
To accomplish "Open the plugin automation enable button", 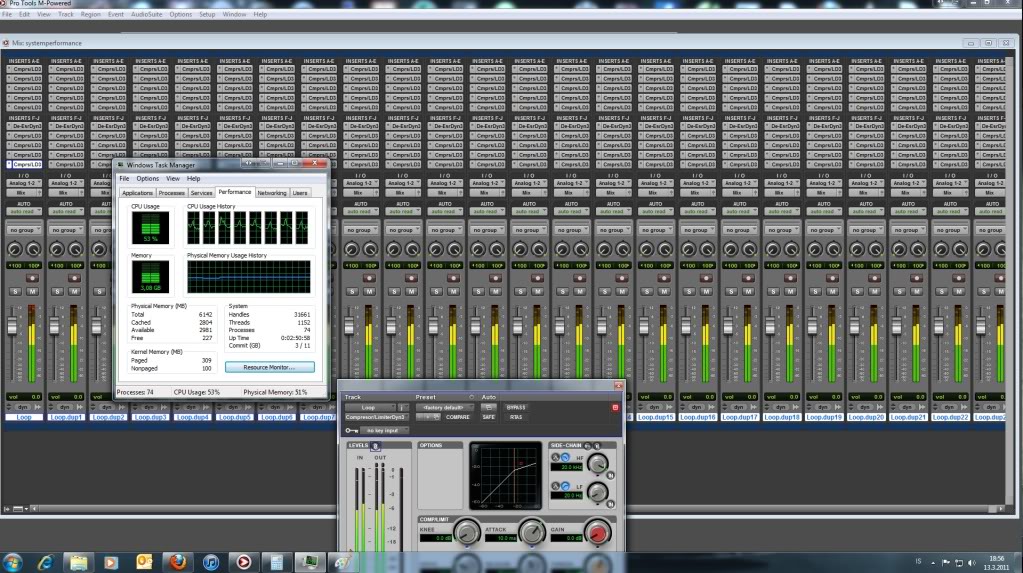I will click(489, 408).
